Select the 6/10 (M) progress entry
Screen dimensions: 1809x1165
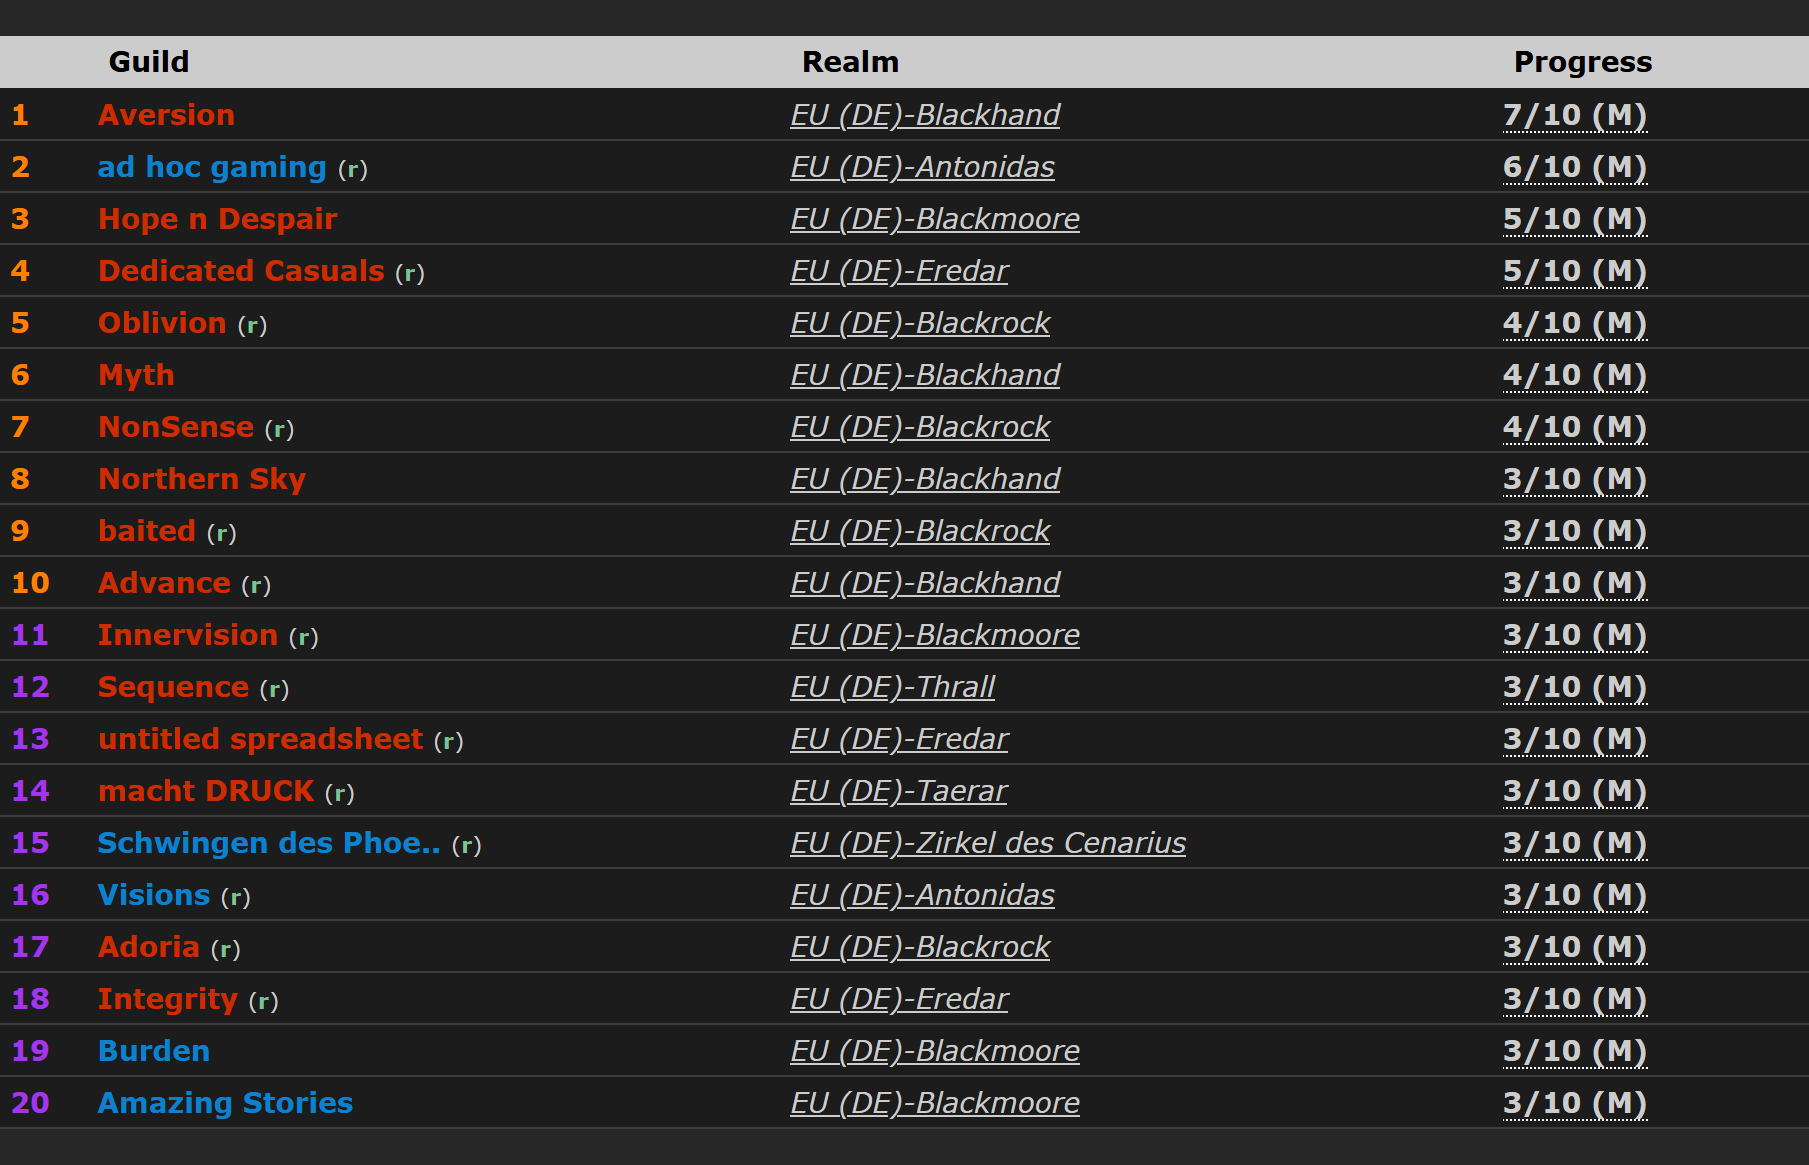coord(1575,167)
